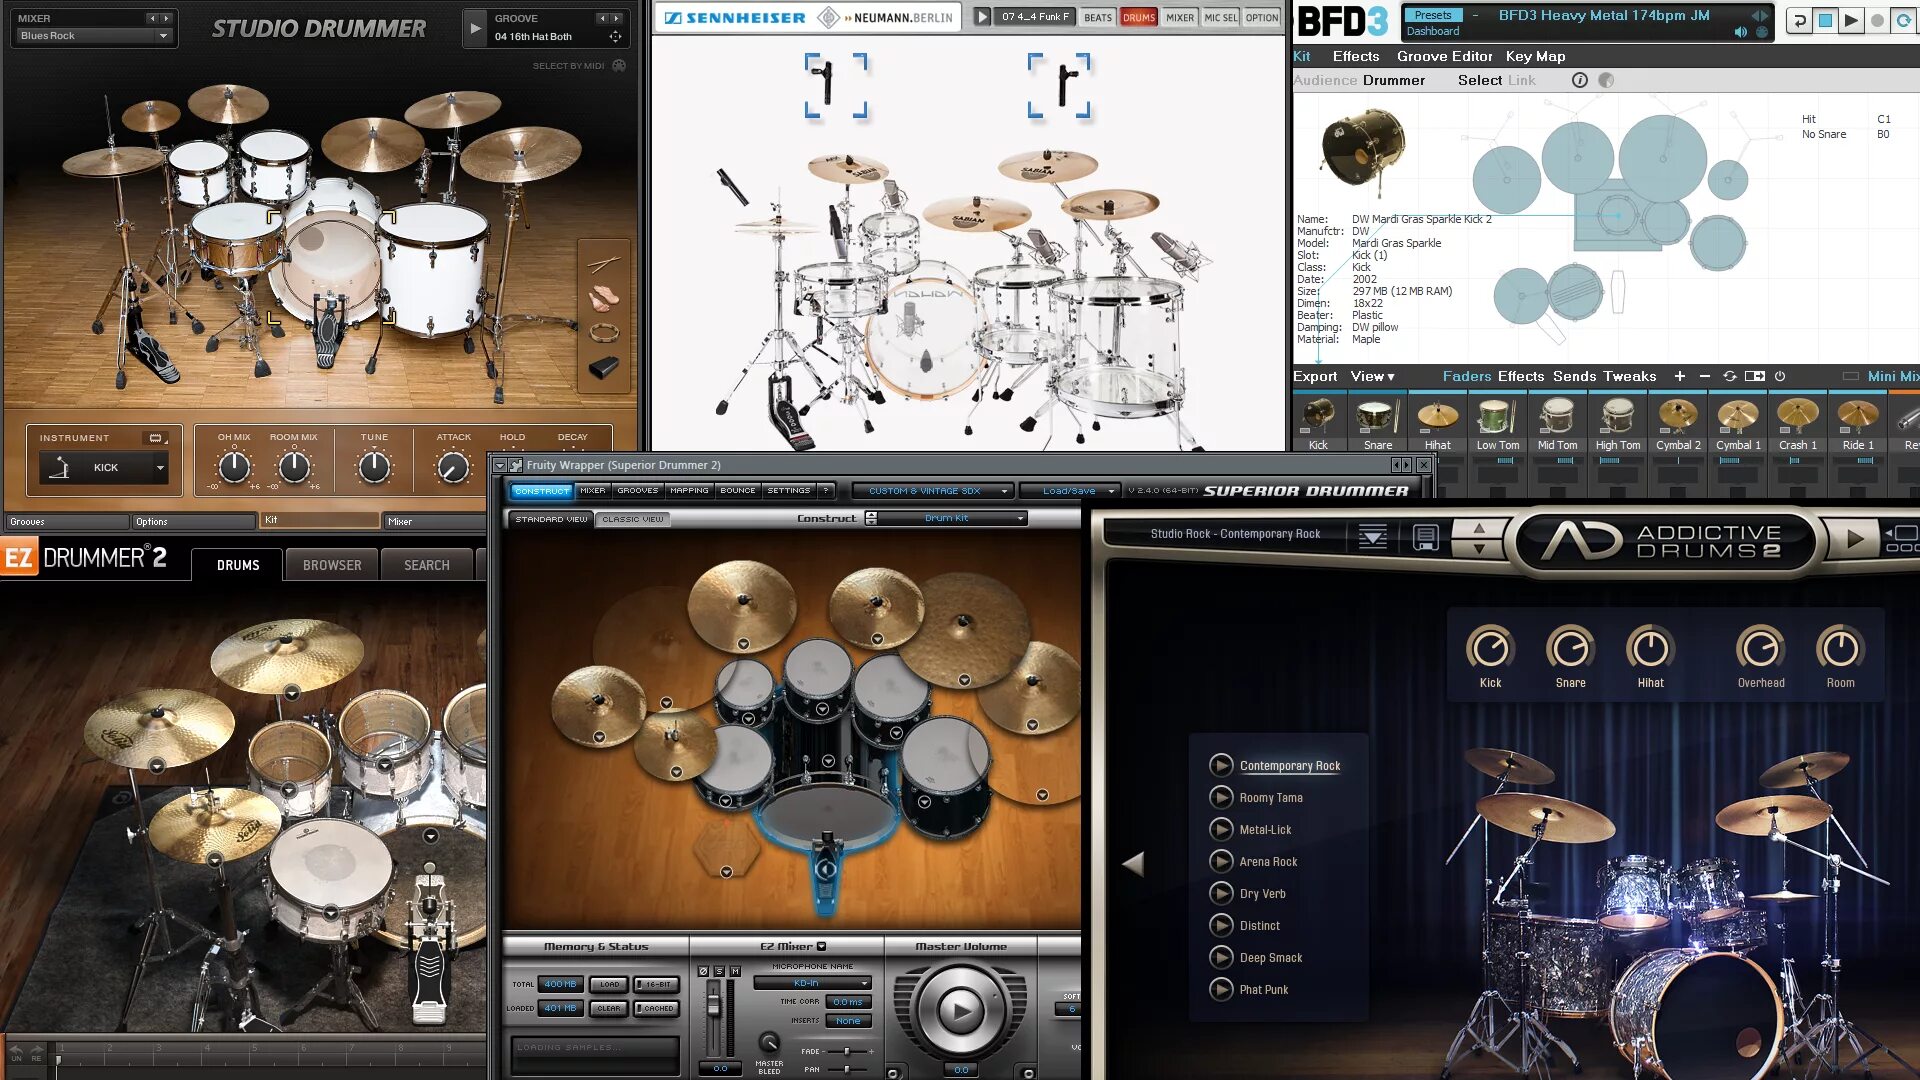Expand the KICK instrument dropdown
This screenshot has width=1920, height=1080.
coord(160,468)
